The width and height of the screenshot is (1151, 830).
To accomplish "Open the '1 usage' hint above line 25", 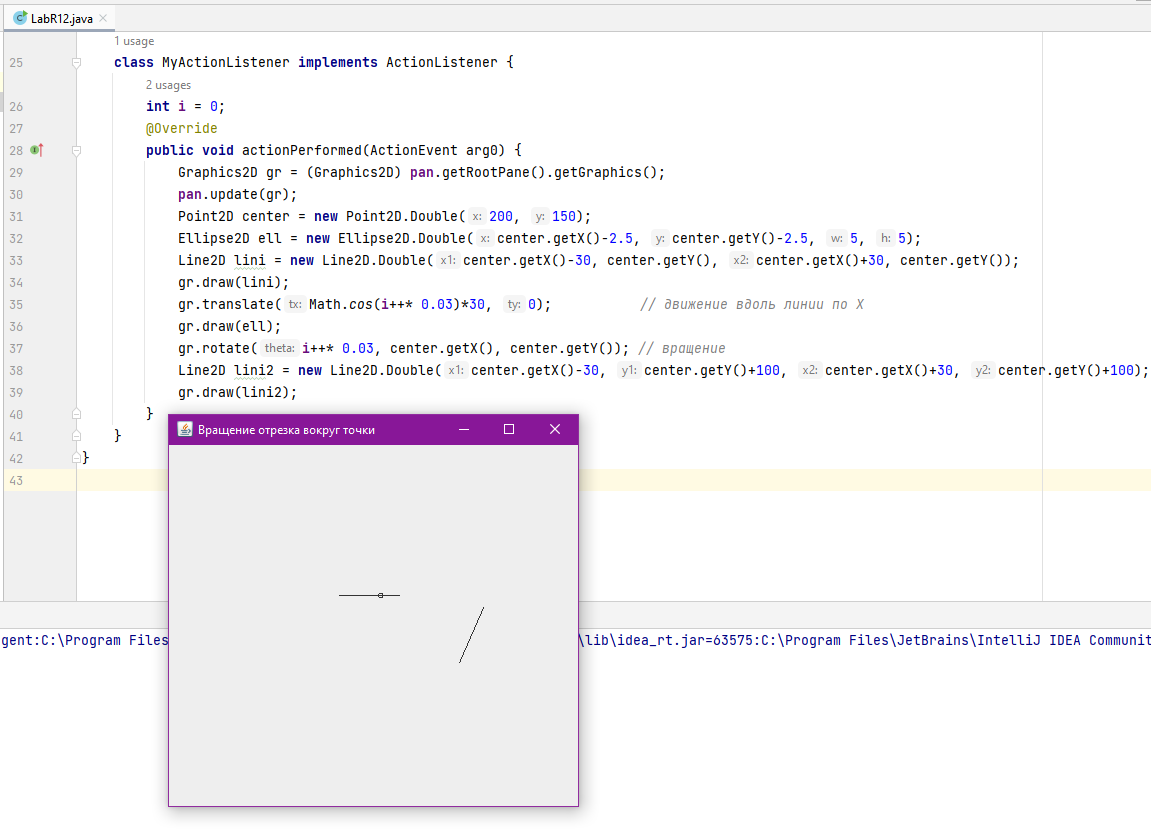I will 134,41.
